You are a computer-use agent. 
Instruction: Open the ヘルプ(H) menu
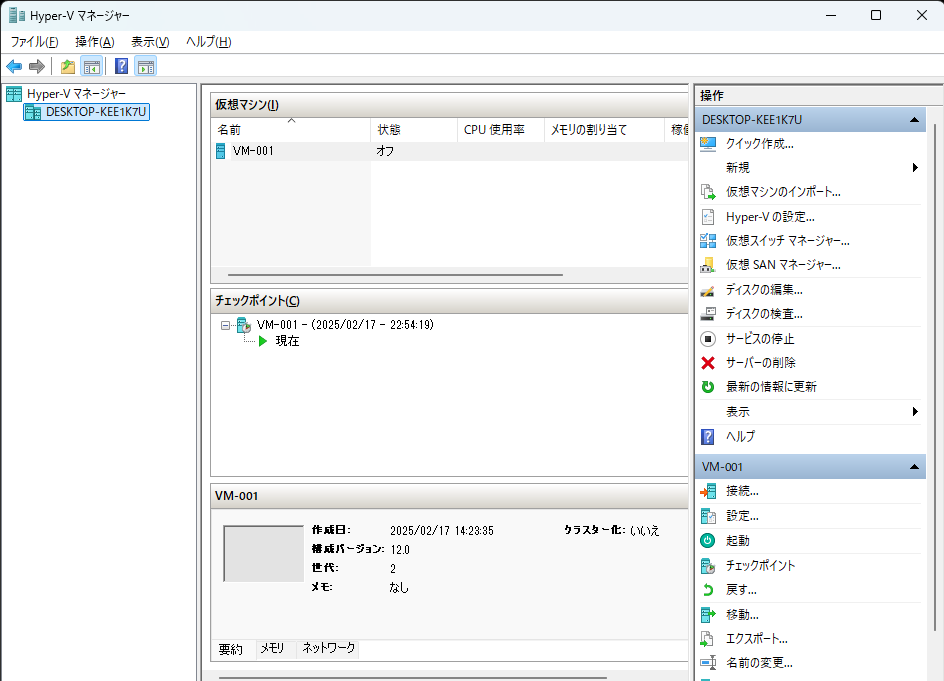click(208, 42)
